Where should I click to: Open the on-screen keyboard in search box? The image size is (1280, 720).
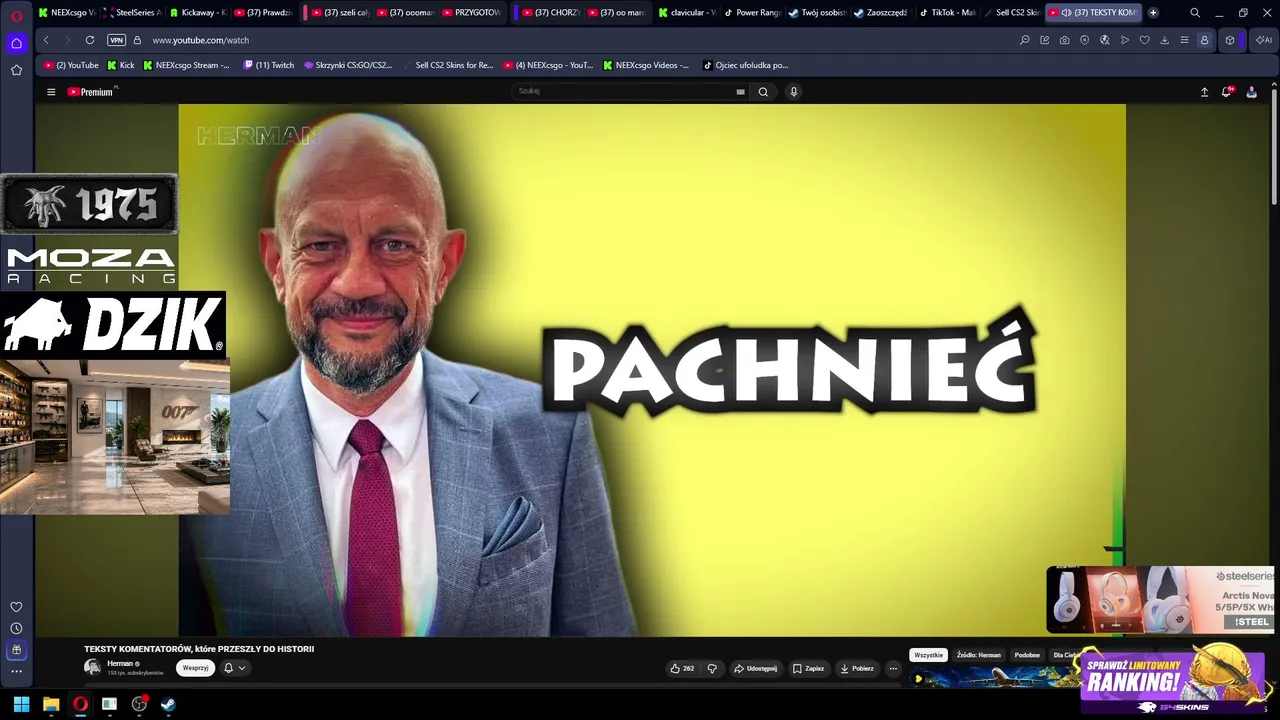pos(740,92)
